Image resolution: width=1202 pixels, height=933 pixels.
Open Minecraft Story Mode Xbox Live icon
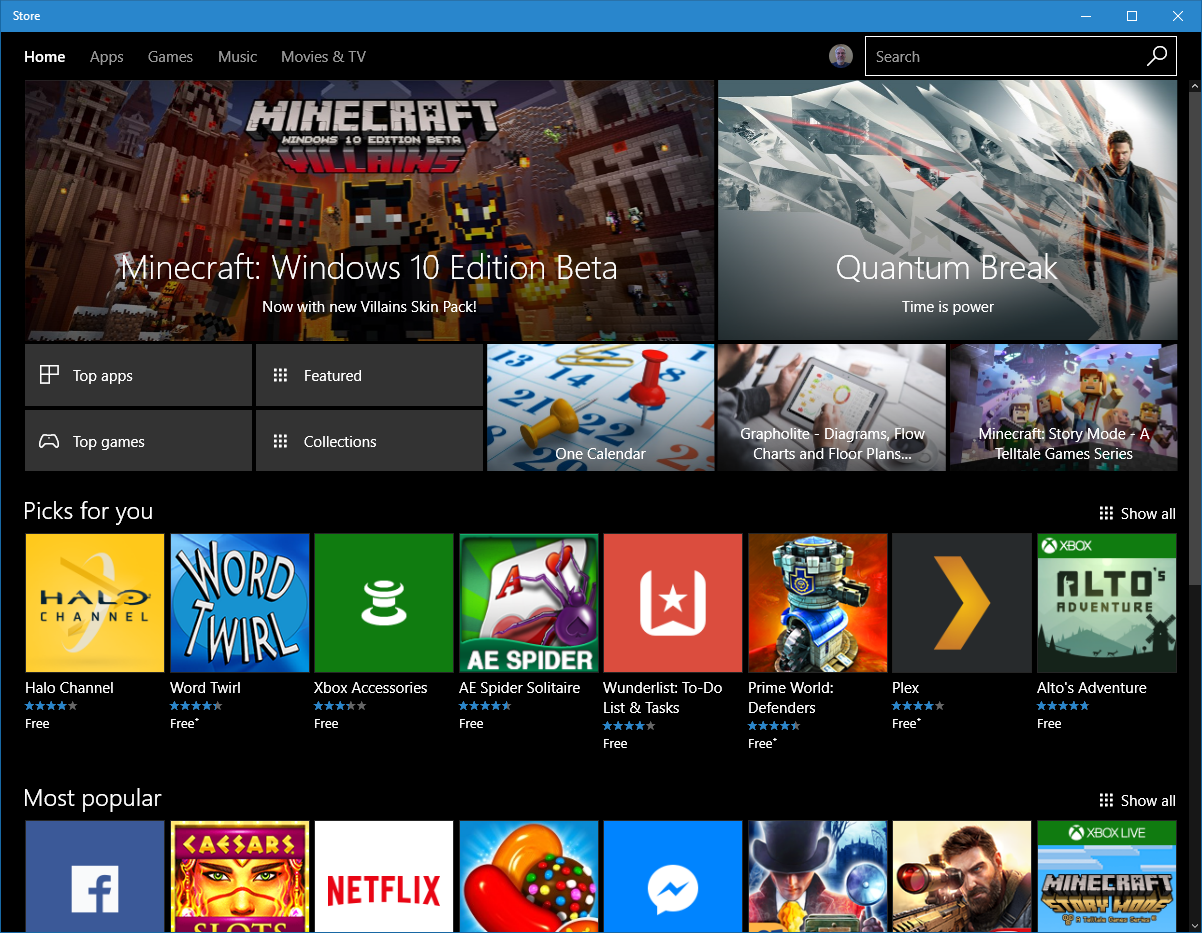click(x=1107, y=877)
